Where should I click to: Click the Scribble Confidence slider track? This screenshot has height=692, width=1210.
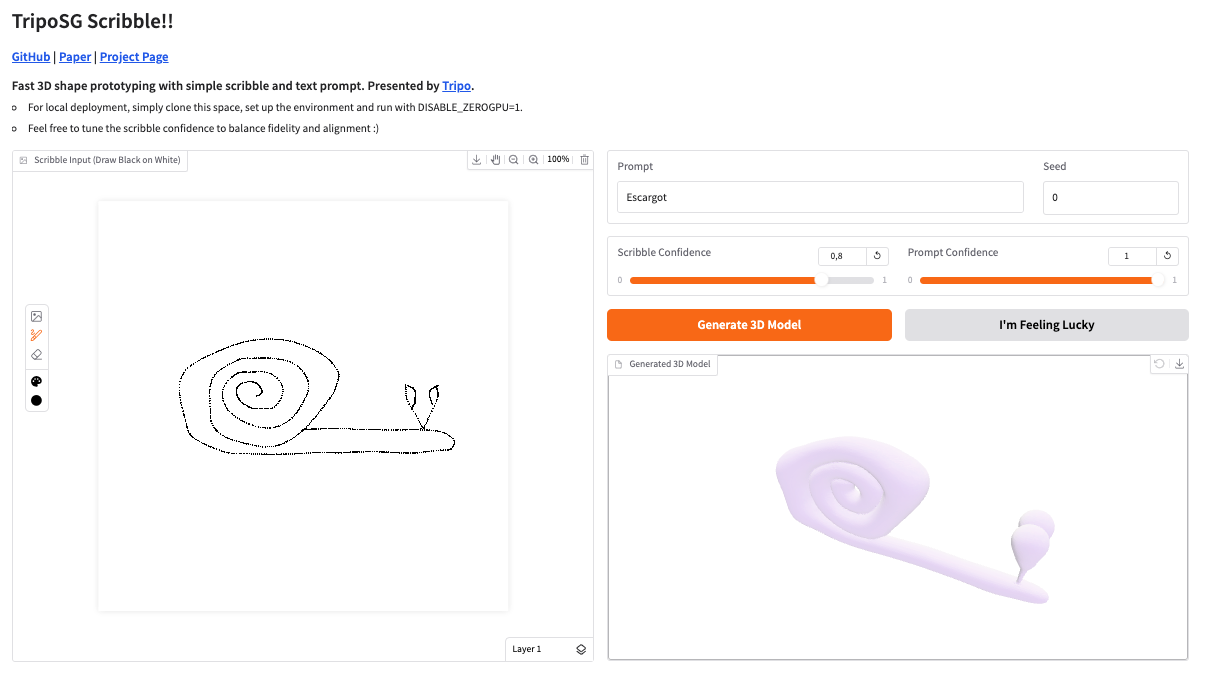750,280
